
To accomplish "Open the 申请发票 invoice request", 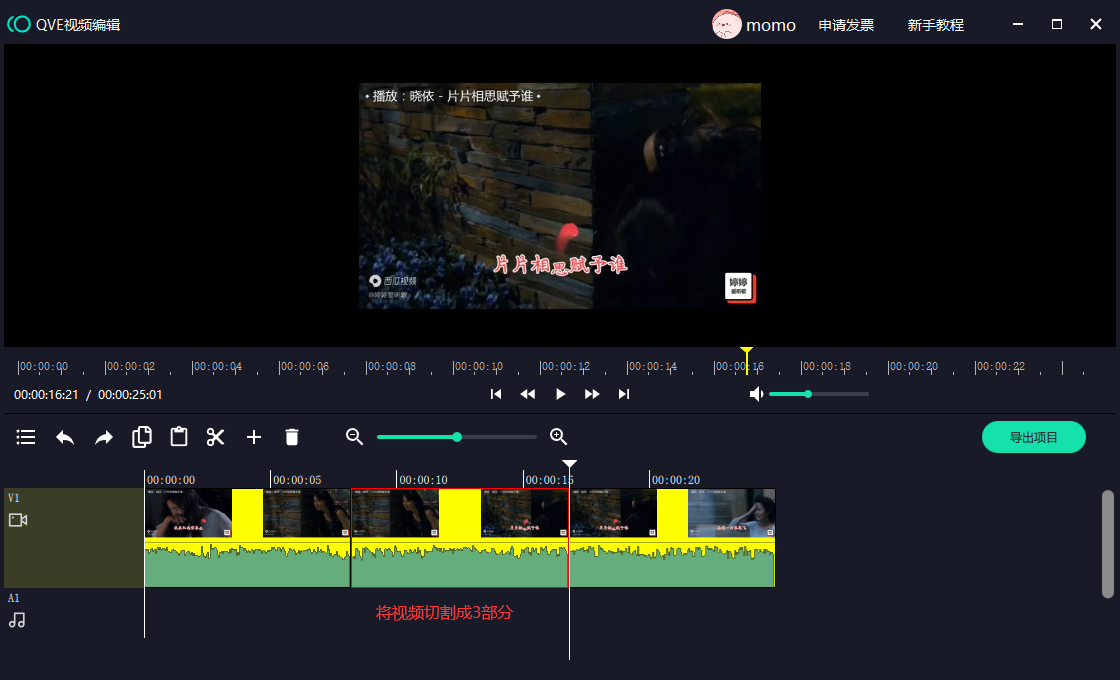I will click(846, 25).
